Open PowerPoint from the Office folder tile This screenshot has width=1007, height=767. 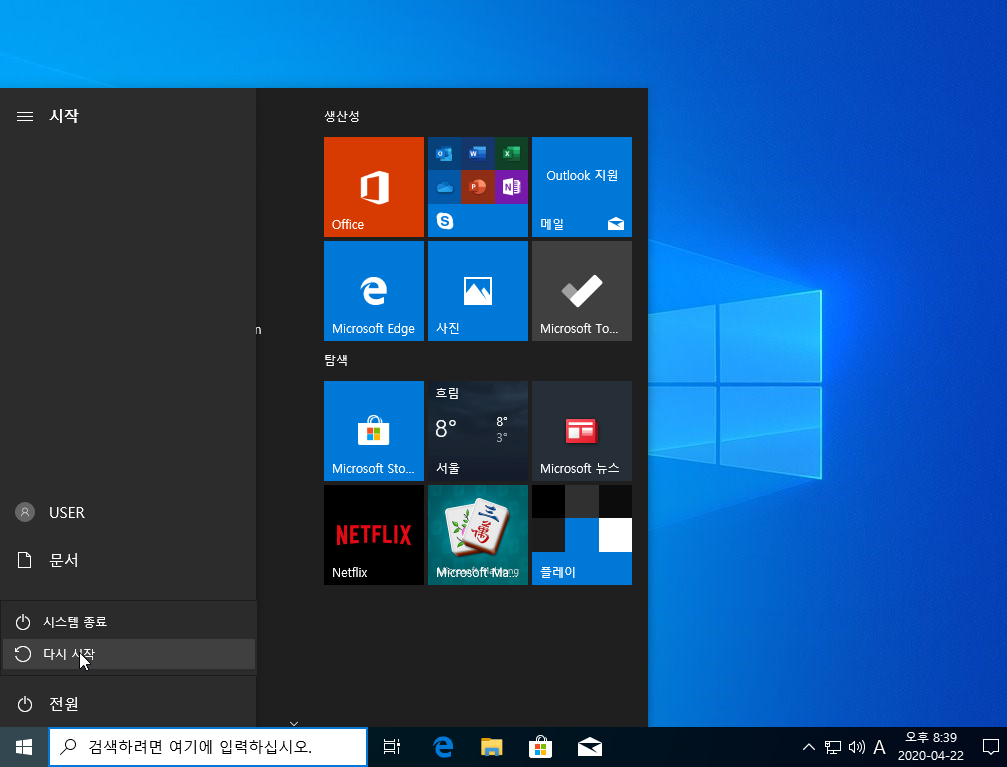(478, 187)
